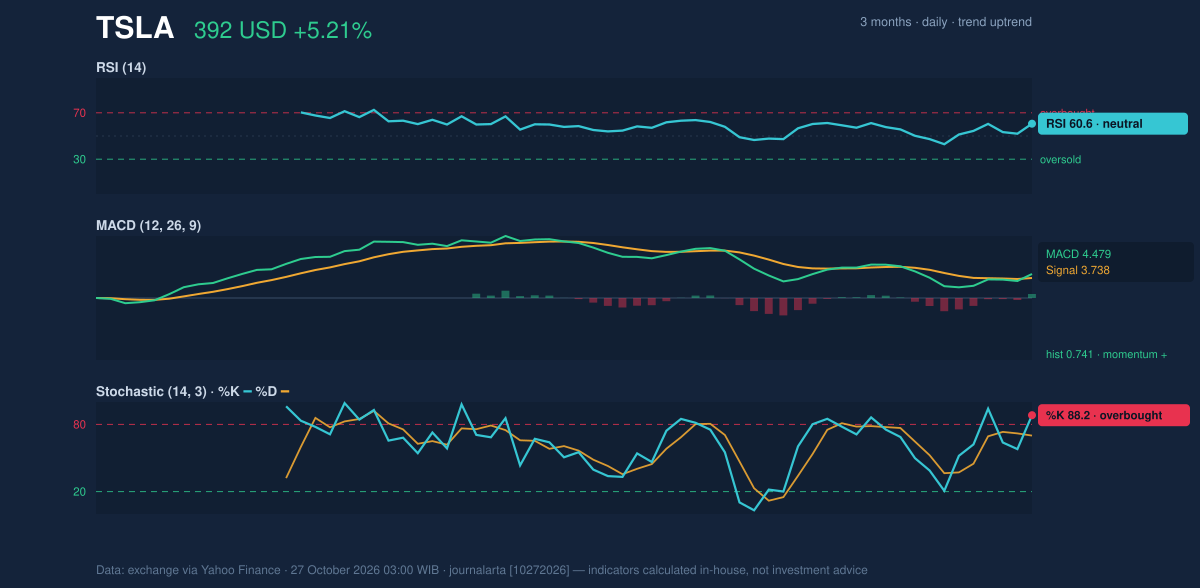Viewport: 1200px width, 588px height.
Task: Click the Signal 3.738 value
Action: point(1078,270)
